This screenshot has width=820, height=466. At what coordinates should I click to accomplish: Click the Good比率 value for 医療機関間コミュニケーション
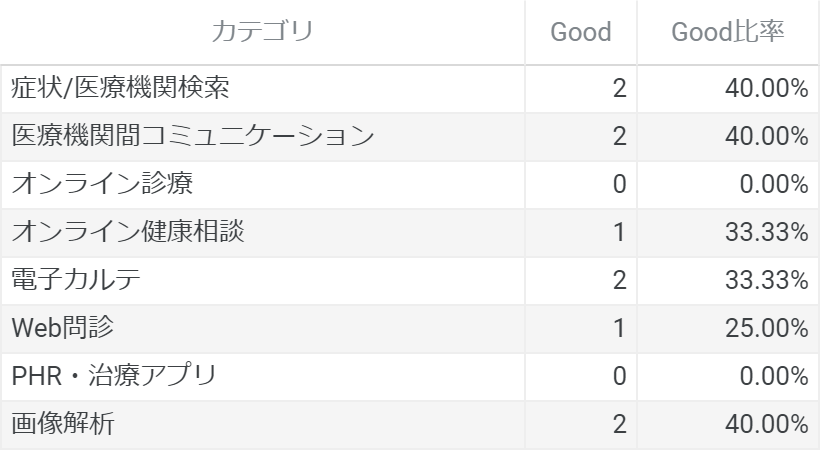pyautogui.click(x=767, y=136)
